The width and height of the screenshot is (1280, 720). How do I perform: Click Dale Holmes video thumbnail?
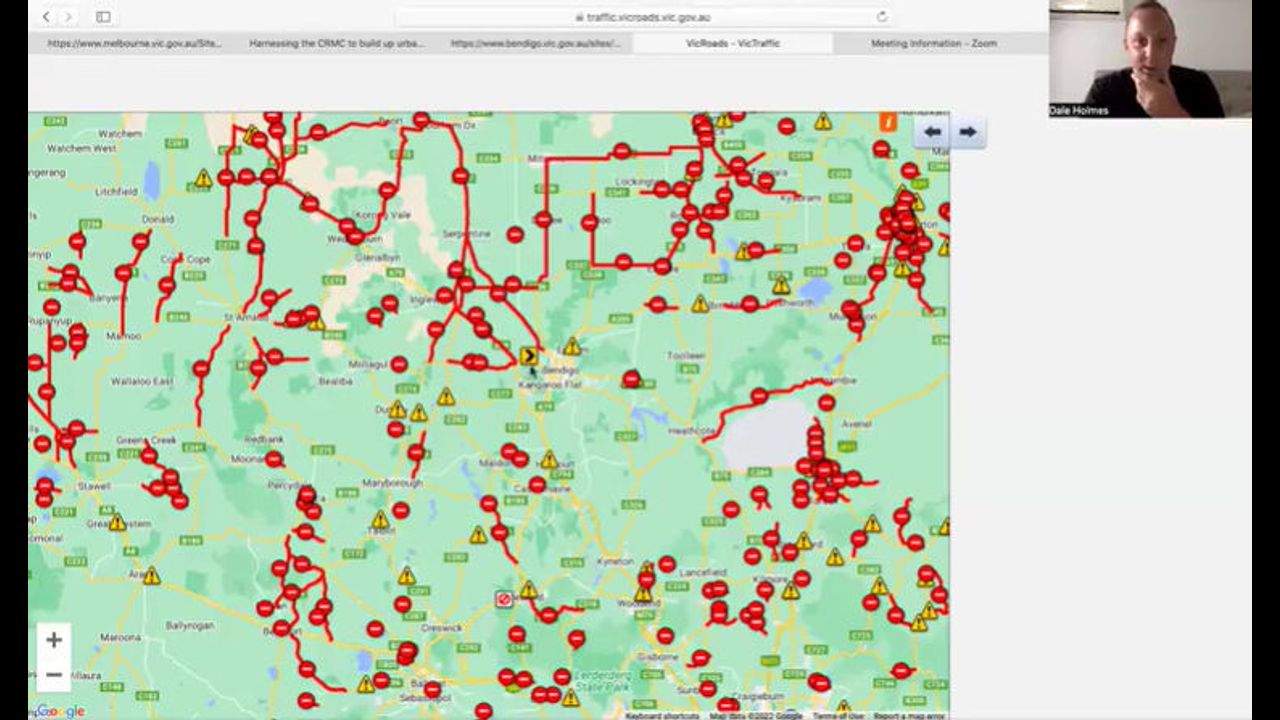point(1150,59)
